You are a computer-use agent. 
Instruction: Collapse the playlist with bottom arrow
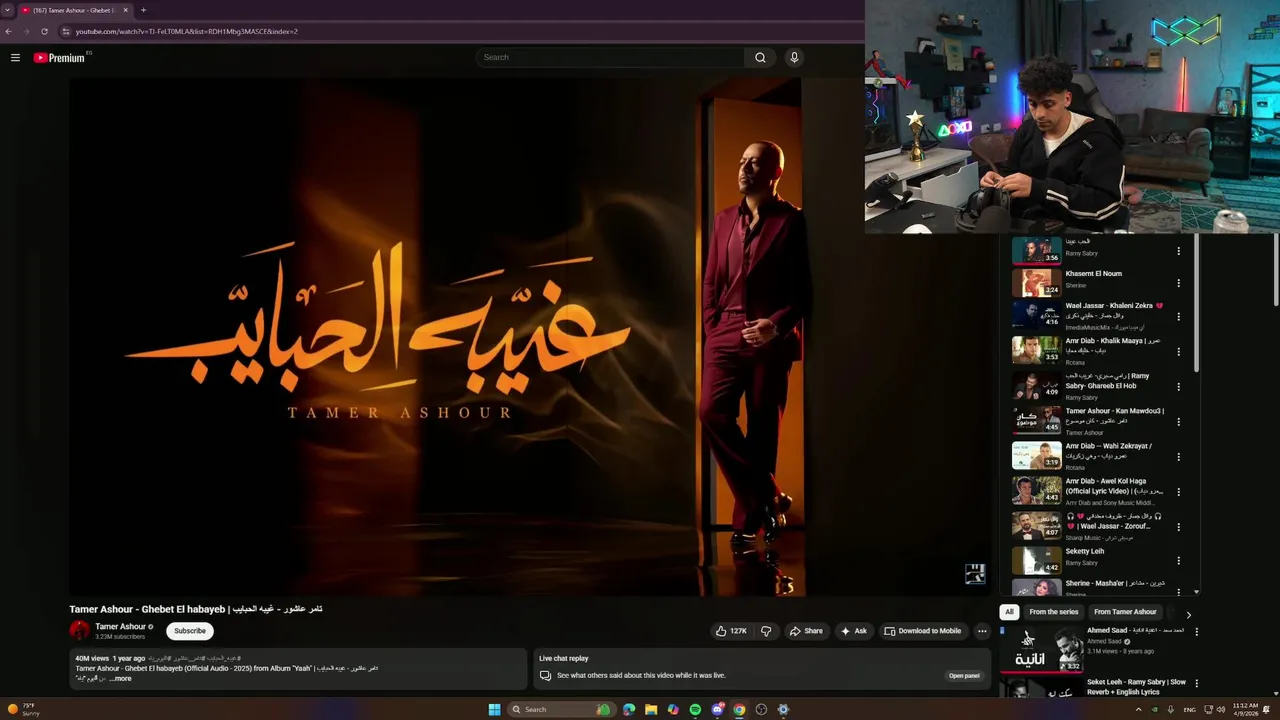tap(1196, 592)
